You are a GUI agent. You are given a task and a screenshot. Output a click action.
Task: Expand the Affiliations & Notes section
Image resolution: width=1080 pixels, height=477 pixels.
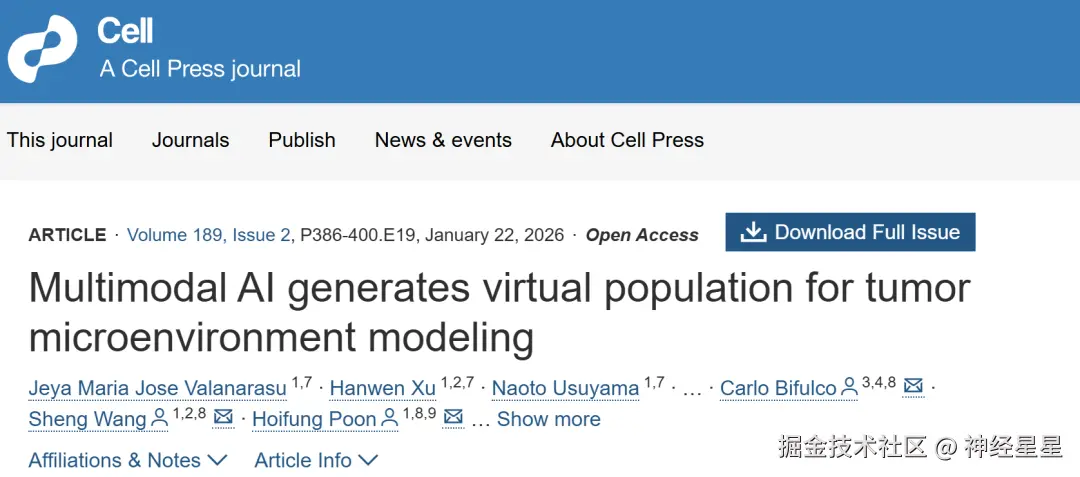[x=128, y=460]
